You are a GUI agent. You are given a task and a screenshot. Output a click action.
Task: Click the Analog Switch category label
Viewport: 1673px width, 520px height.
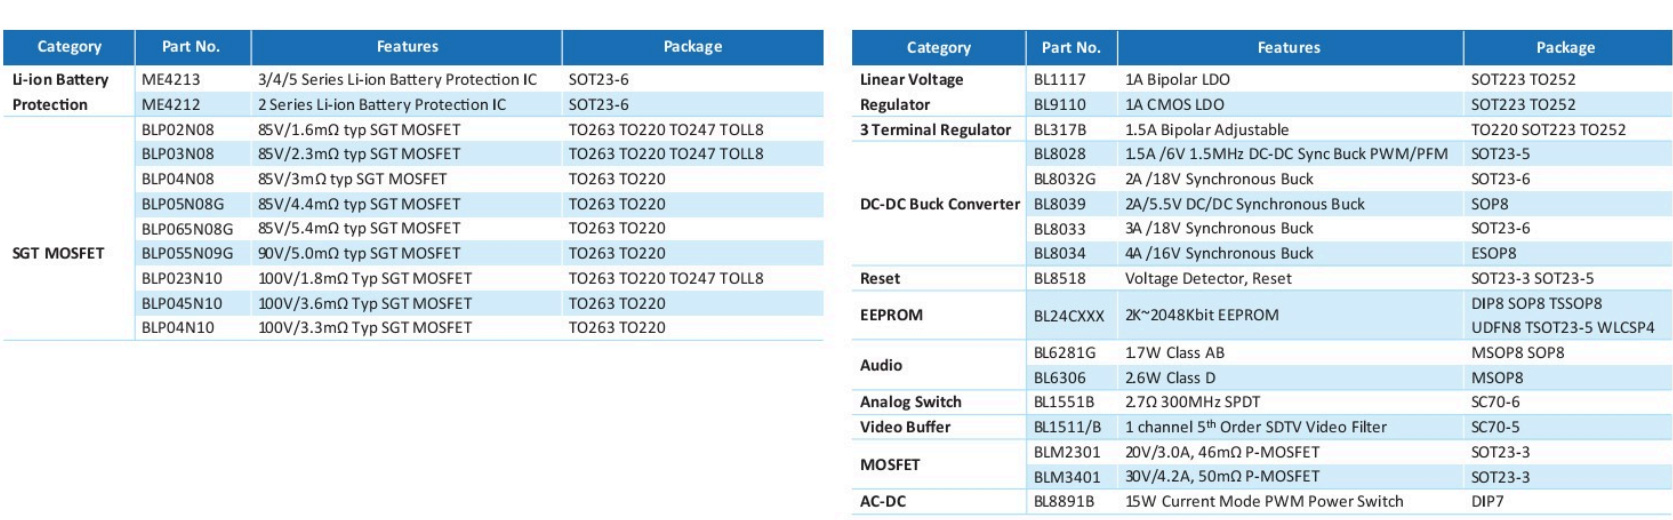(911, 401)
